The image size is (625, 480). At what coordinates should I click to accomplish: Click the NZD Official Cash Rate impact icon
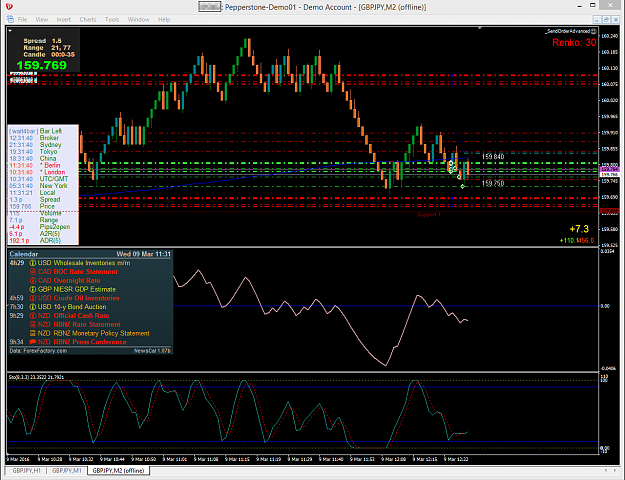(x=33, y=316)
